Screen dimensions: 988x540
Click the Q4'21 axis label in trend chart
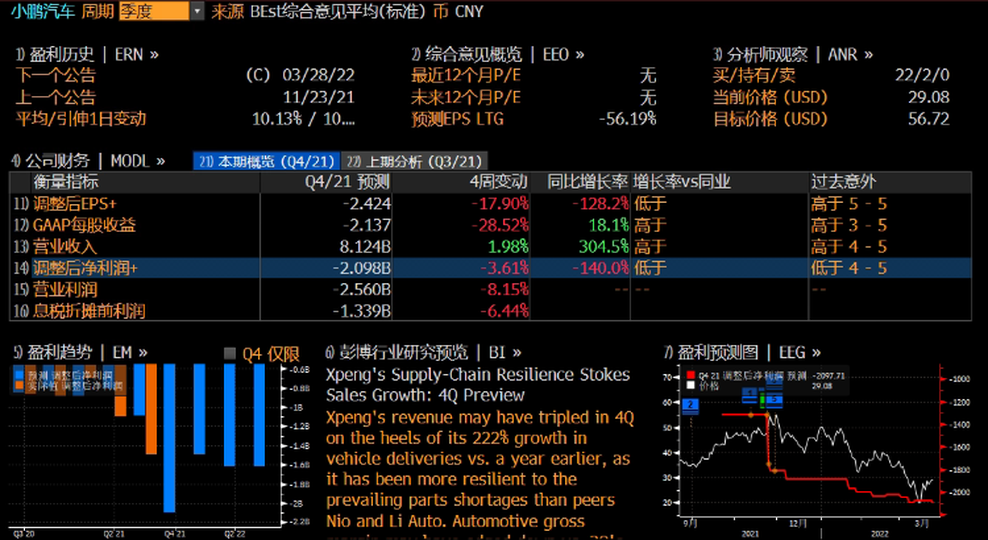[175, 534]
